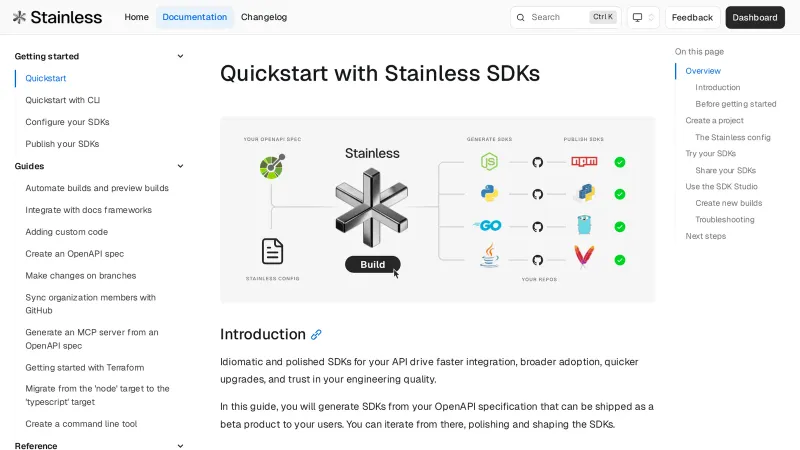Image resolution: width=800 pixels, height=450 pixels.
Task: Collapse the Guides sidebar section
Action: [180, 166]
